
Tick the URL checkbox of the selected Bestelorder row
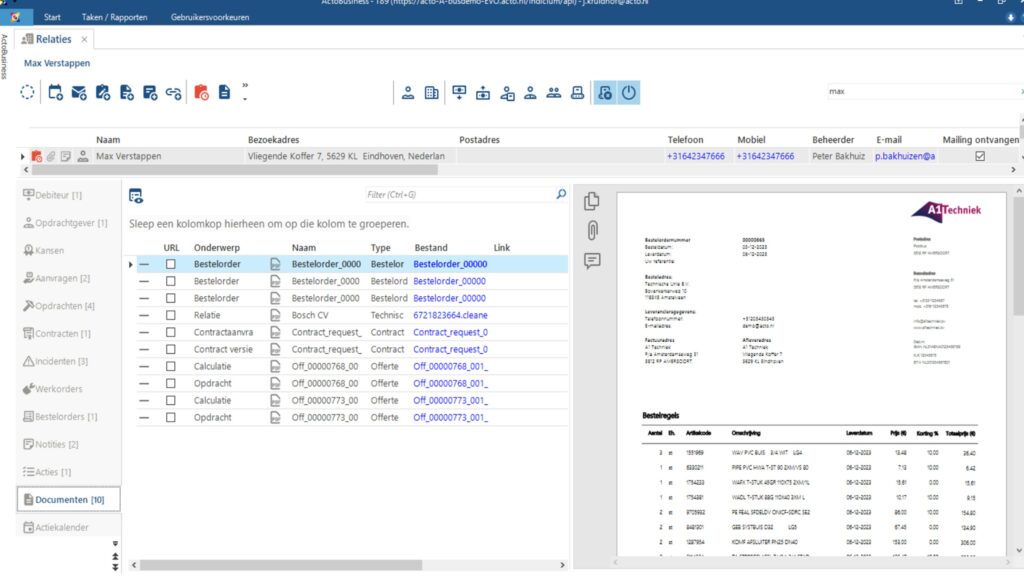(x=170, y=264)
